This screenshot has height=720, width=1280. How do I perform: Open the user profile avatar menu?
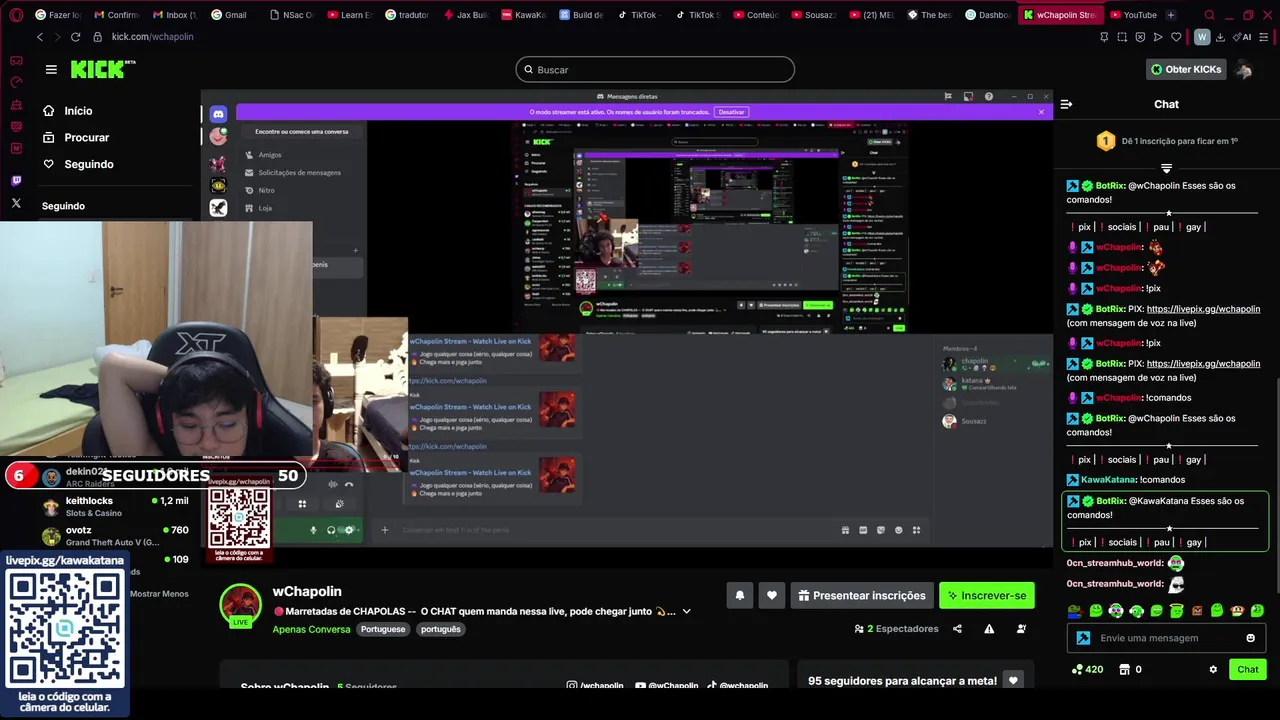pos(1244,69)
